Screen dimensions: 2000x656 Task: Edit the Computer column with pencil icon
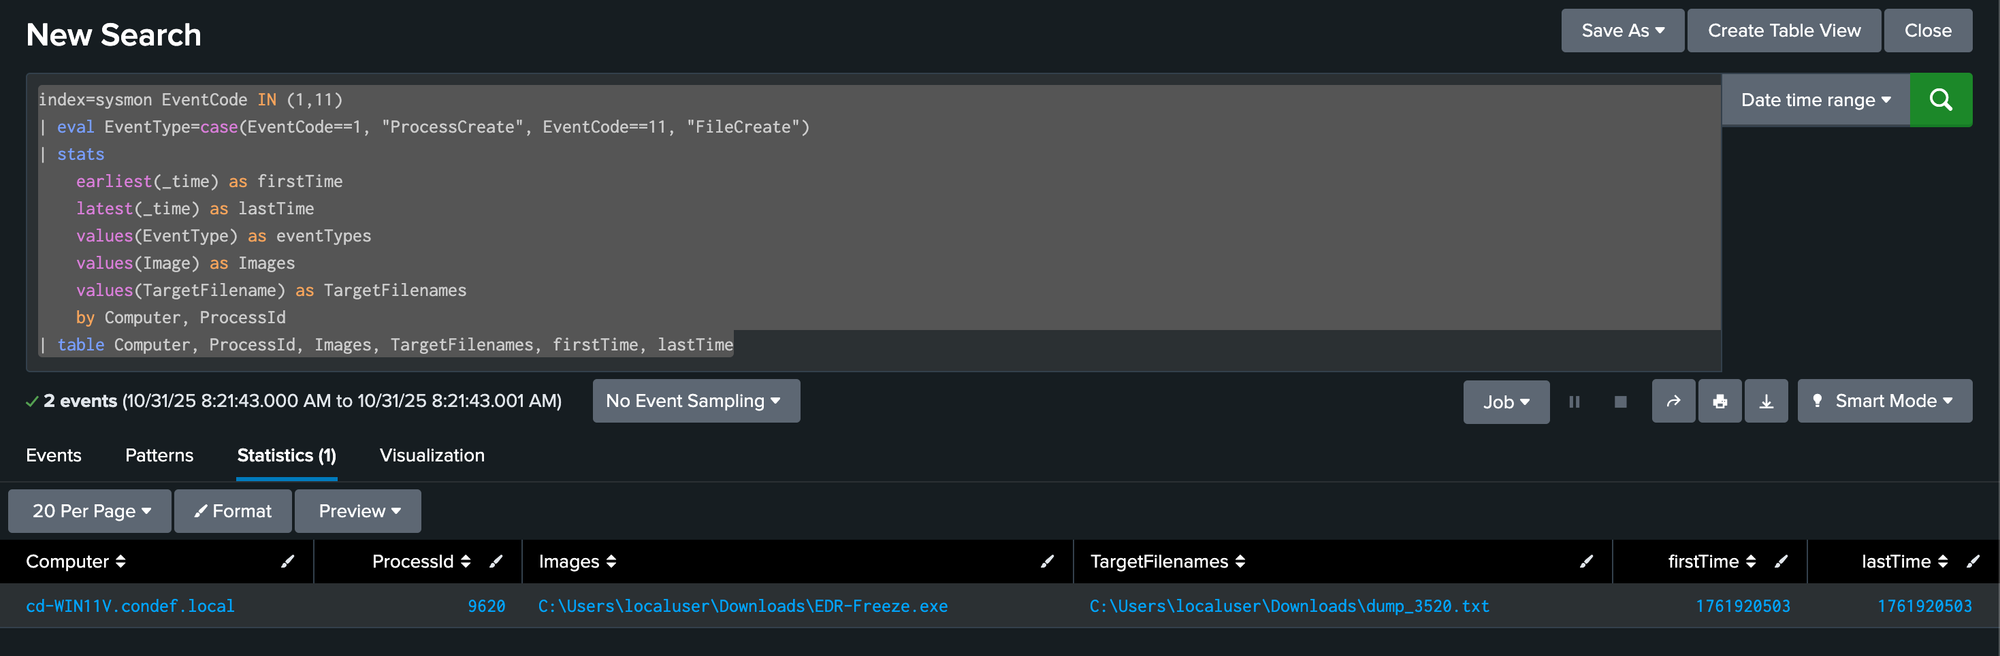(288, 562)
